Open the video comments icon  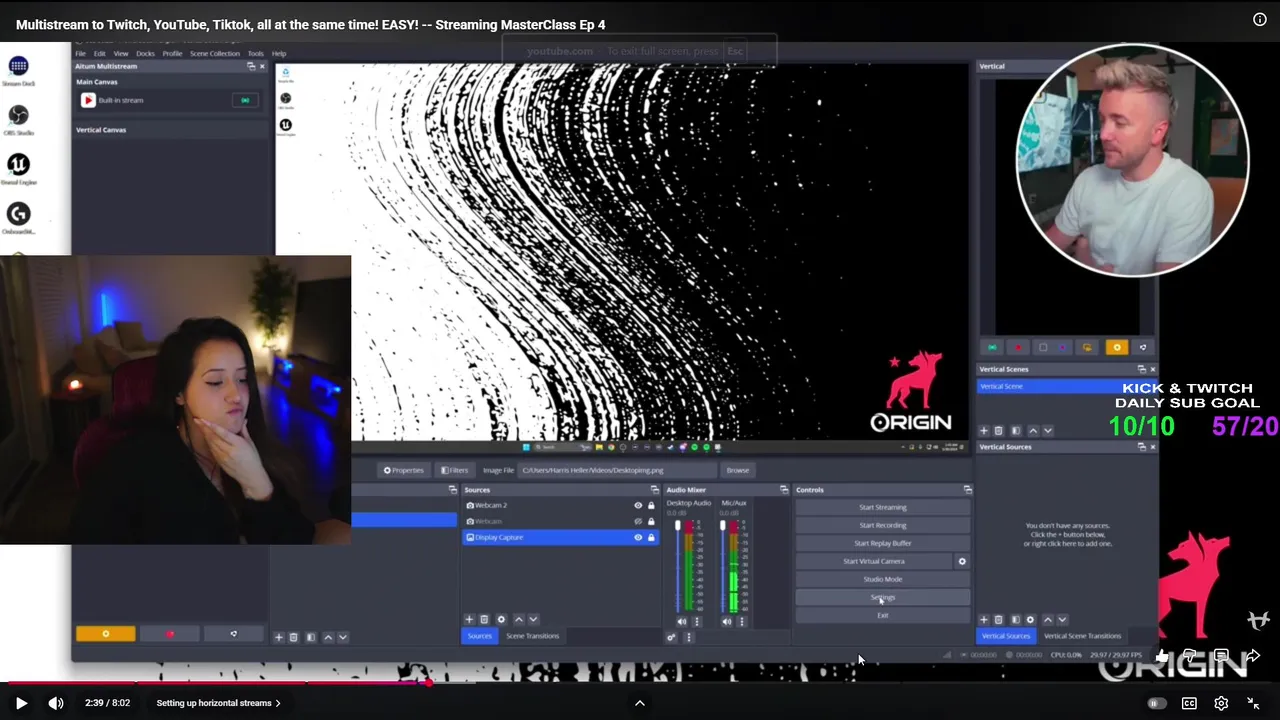pos(1221,656)
